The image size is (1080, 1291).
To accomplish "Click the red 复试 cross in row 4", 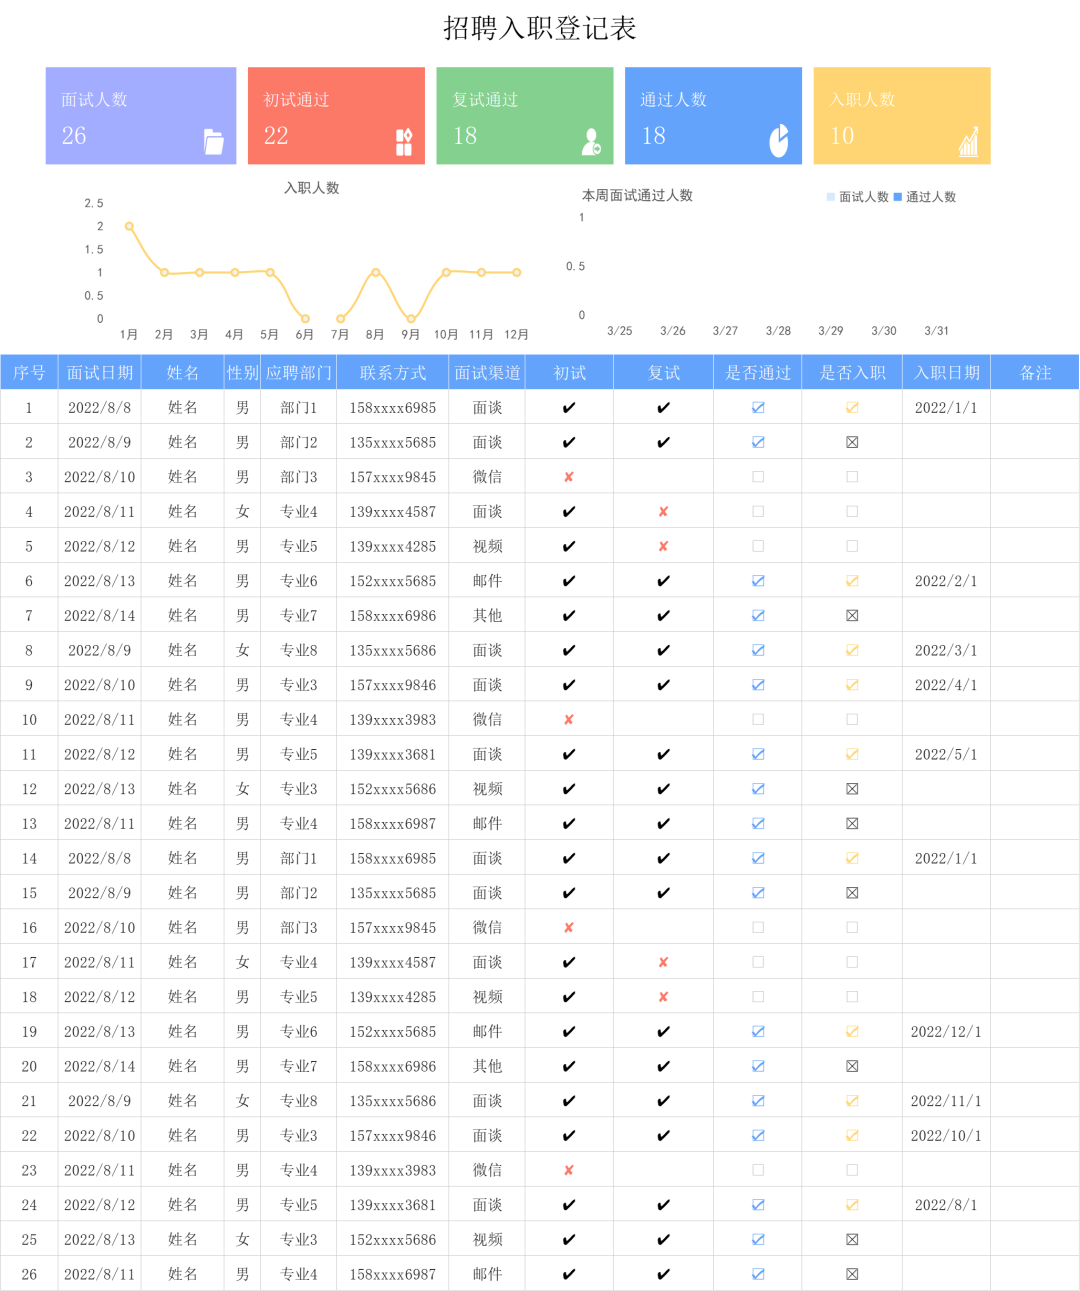I will click(x=663, y=512).
